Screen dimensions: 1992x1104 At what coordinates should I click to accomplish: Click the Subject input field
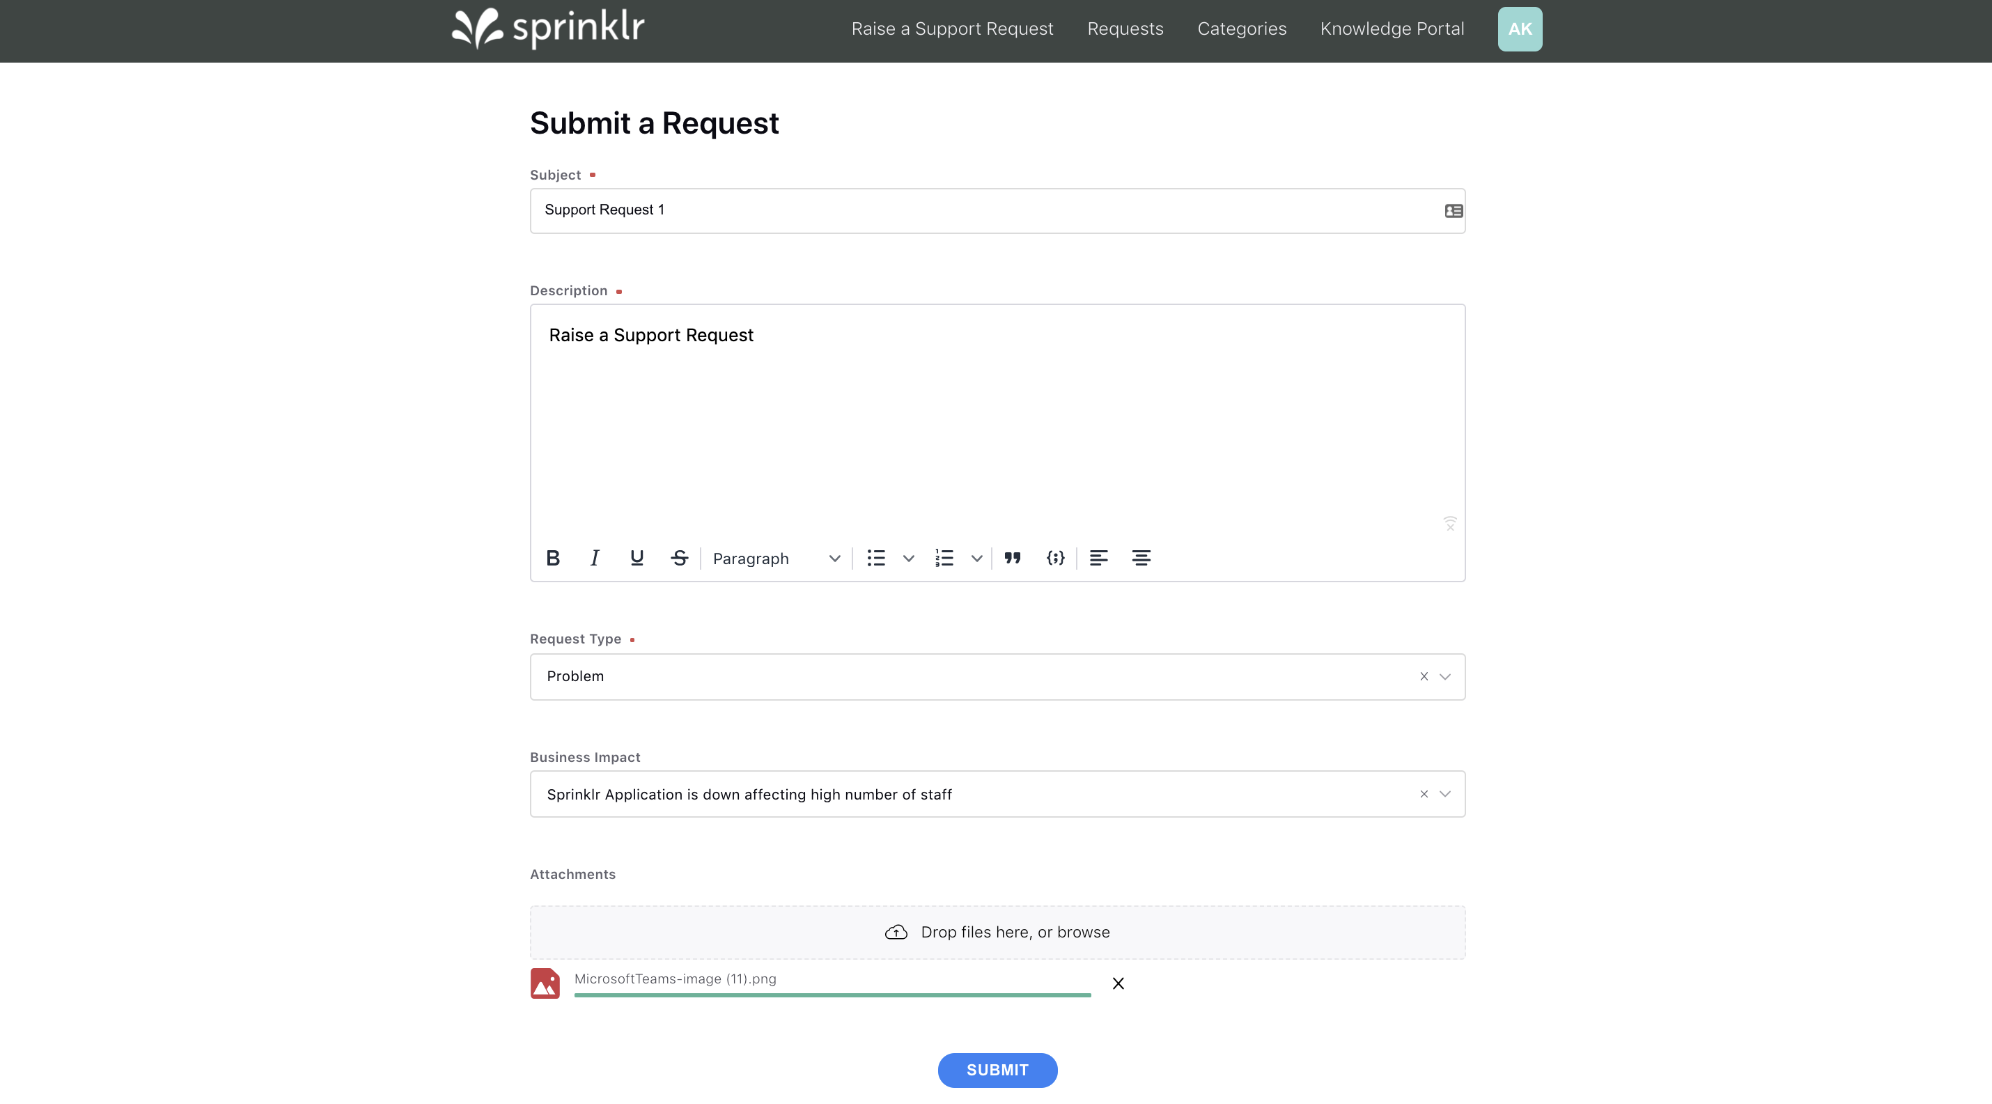coord(996,209)
